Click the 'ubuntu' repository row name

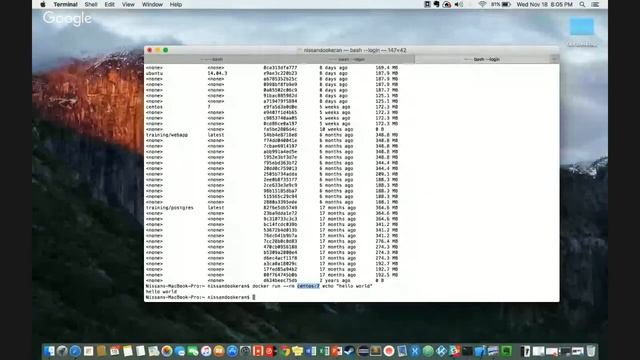point(154,73)
